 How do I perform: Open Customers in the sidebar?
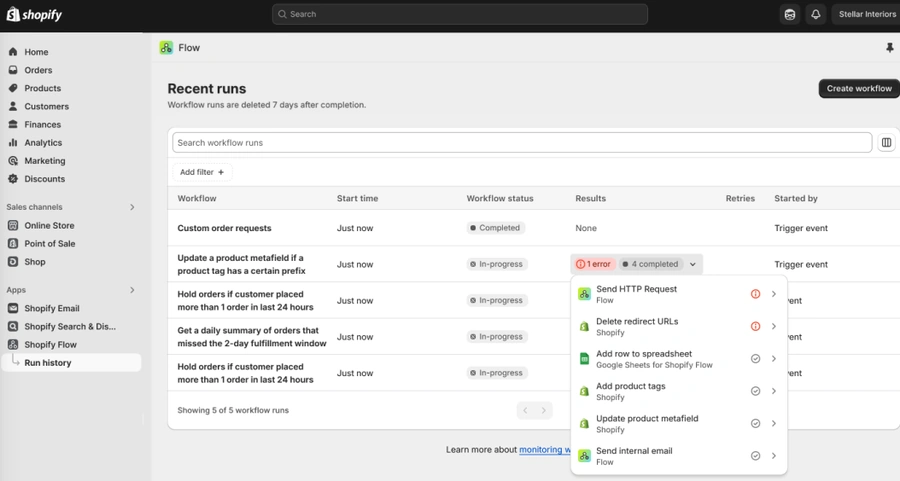(46, 106)
